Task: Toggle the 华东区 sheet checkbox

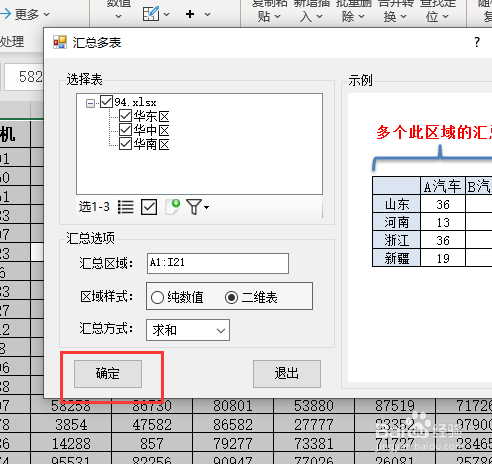Action: [x=125, y=116]
